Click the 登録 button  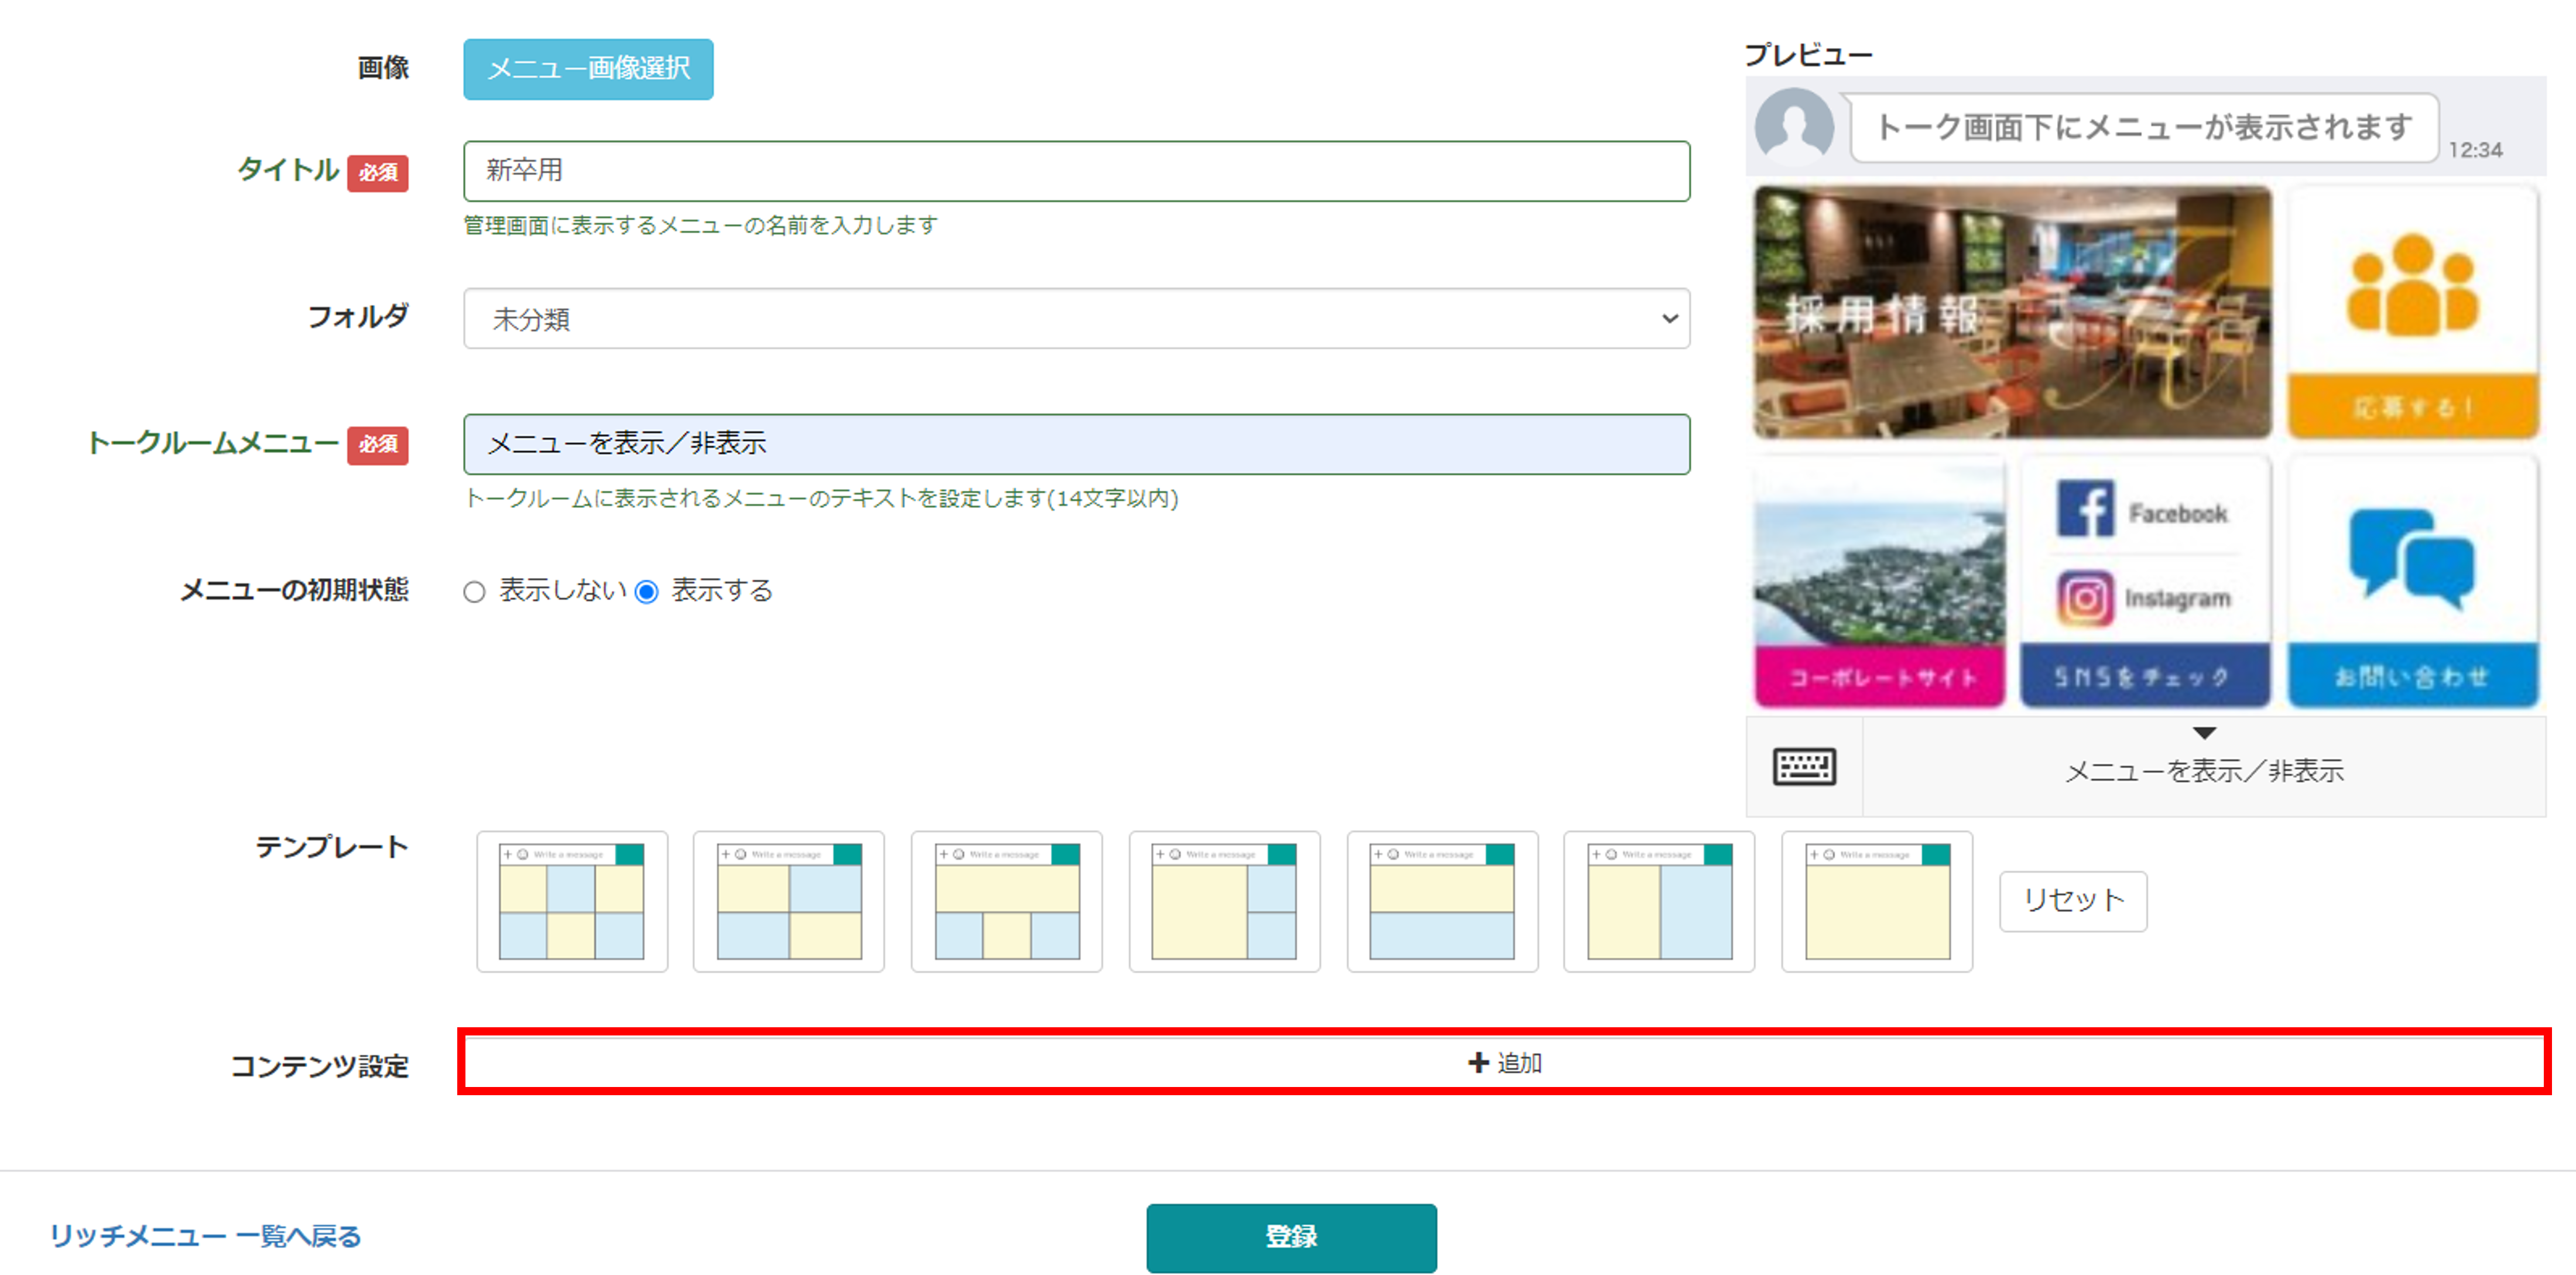coord(1291,1237)
